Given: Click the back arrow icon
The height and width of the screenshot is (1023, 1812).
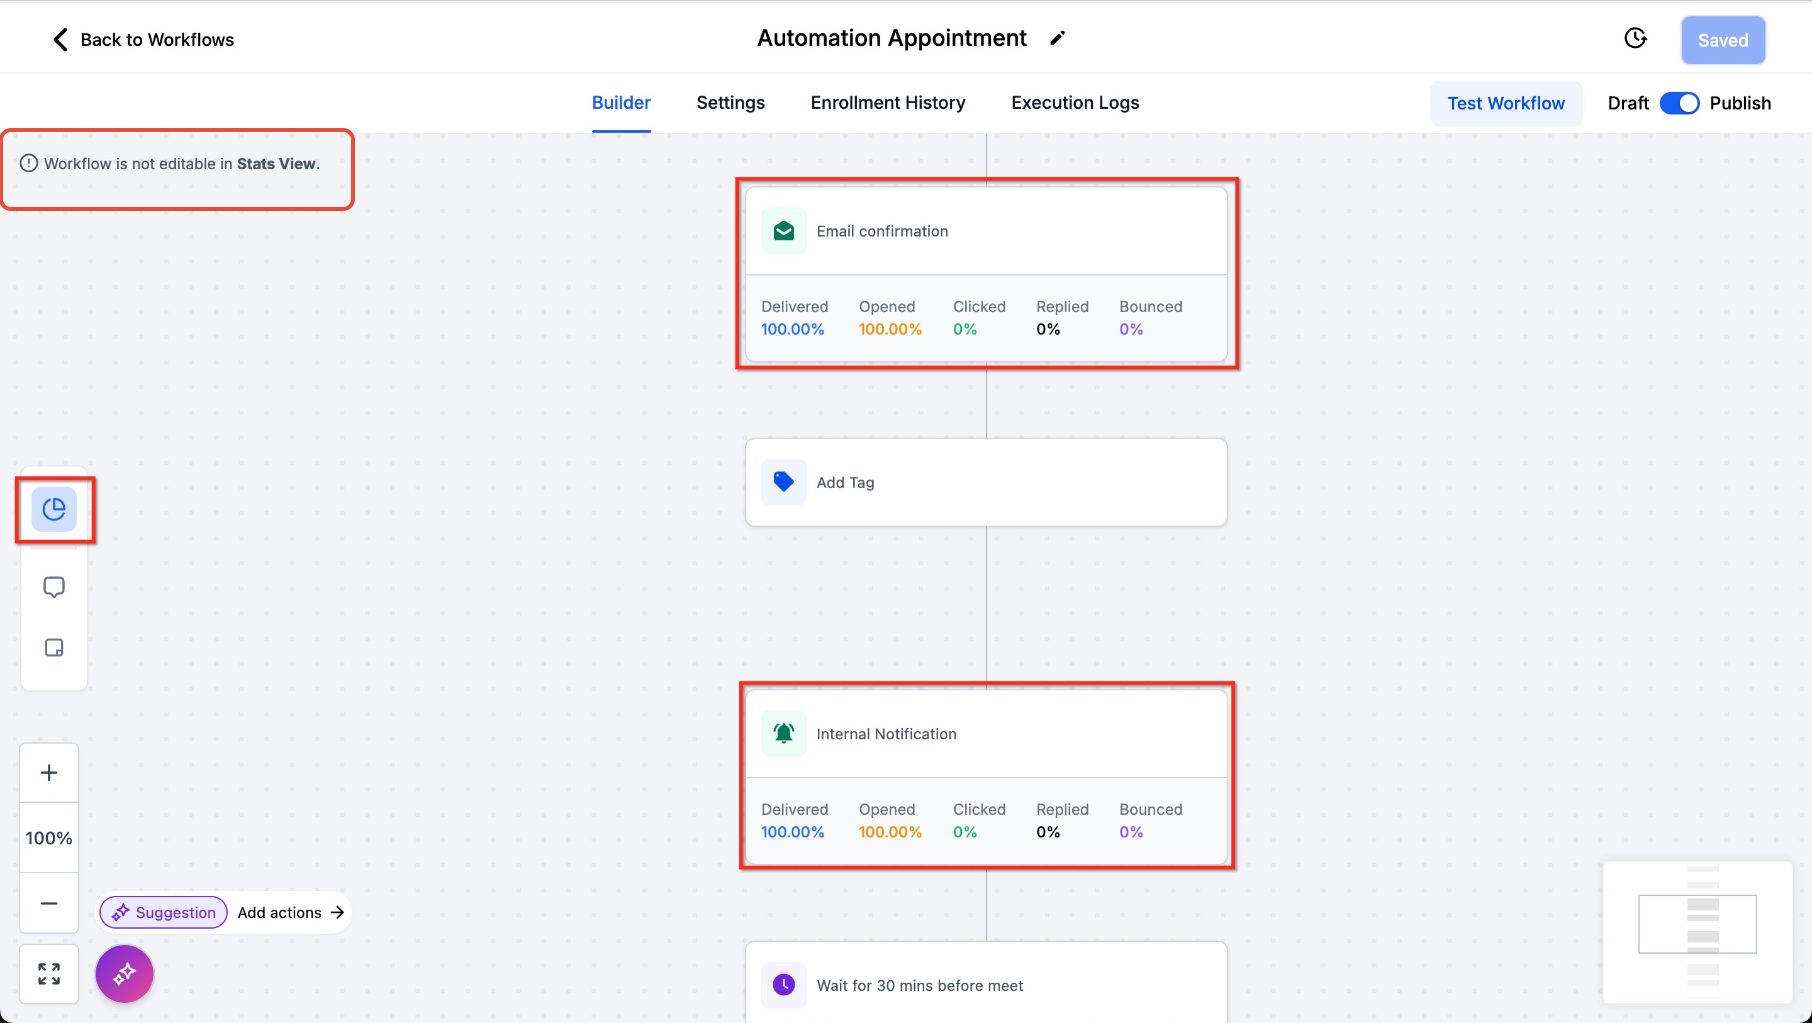Looking at the screenshot, I should (x=60, y=39).
